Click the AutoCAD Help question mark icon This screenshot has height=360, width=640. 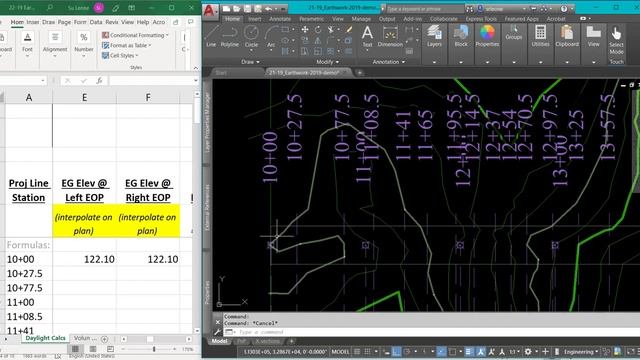(x=564, y=8)
